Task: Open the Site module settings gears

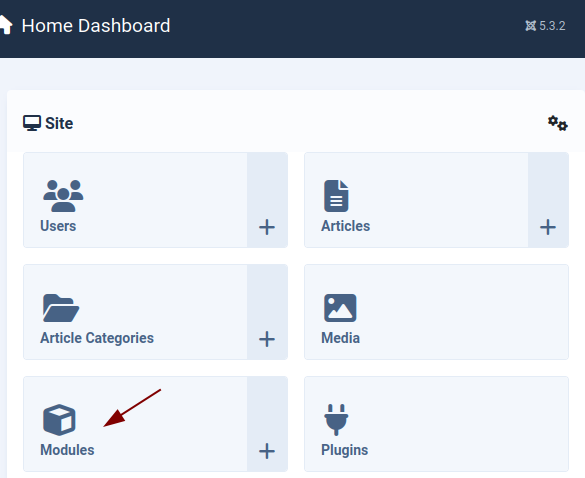Action: (x=558, y=124)
